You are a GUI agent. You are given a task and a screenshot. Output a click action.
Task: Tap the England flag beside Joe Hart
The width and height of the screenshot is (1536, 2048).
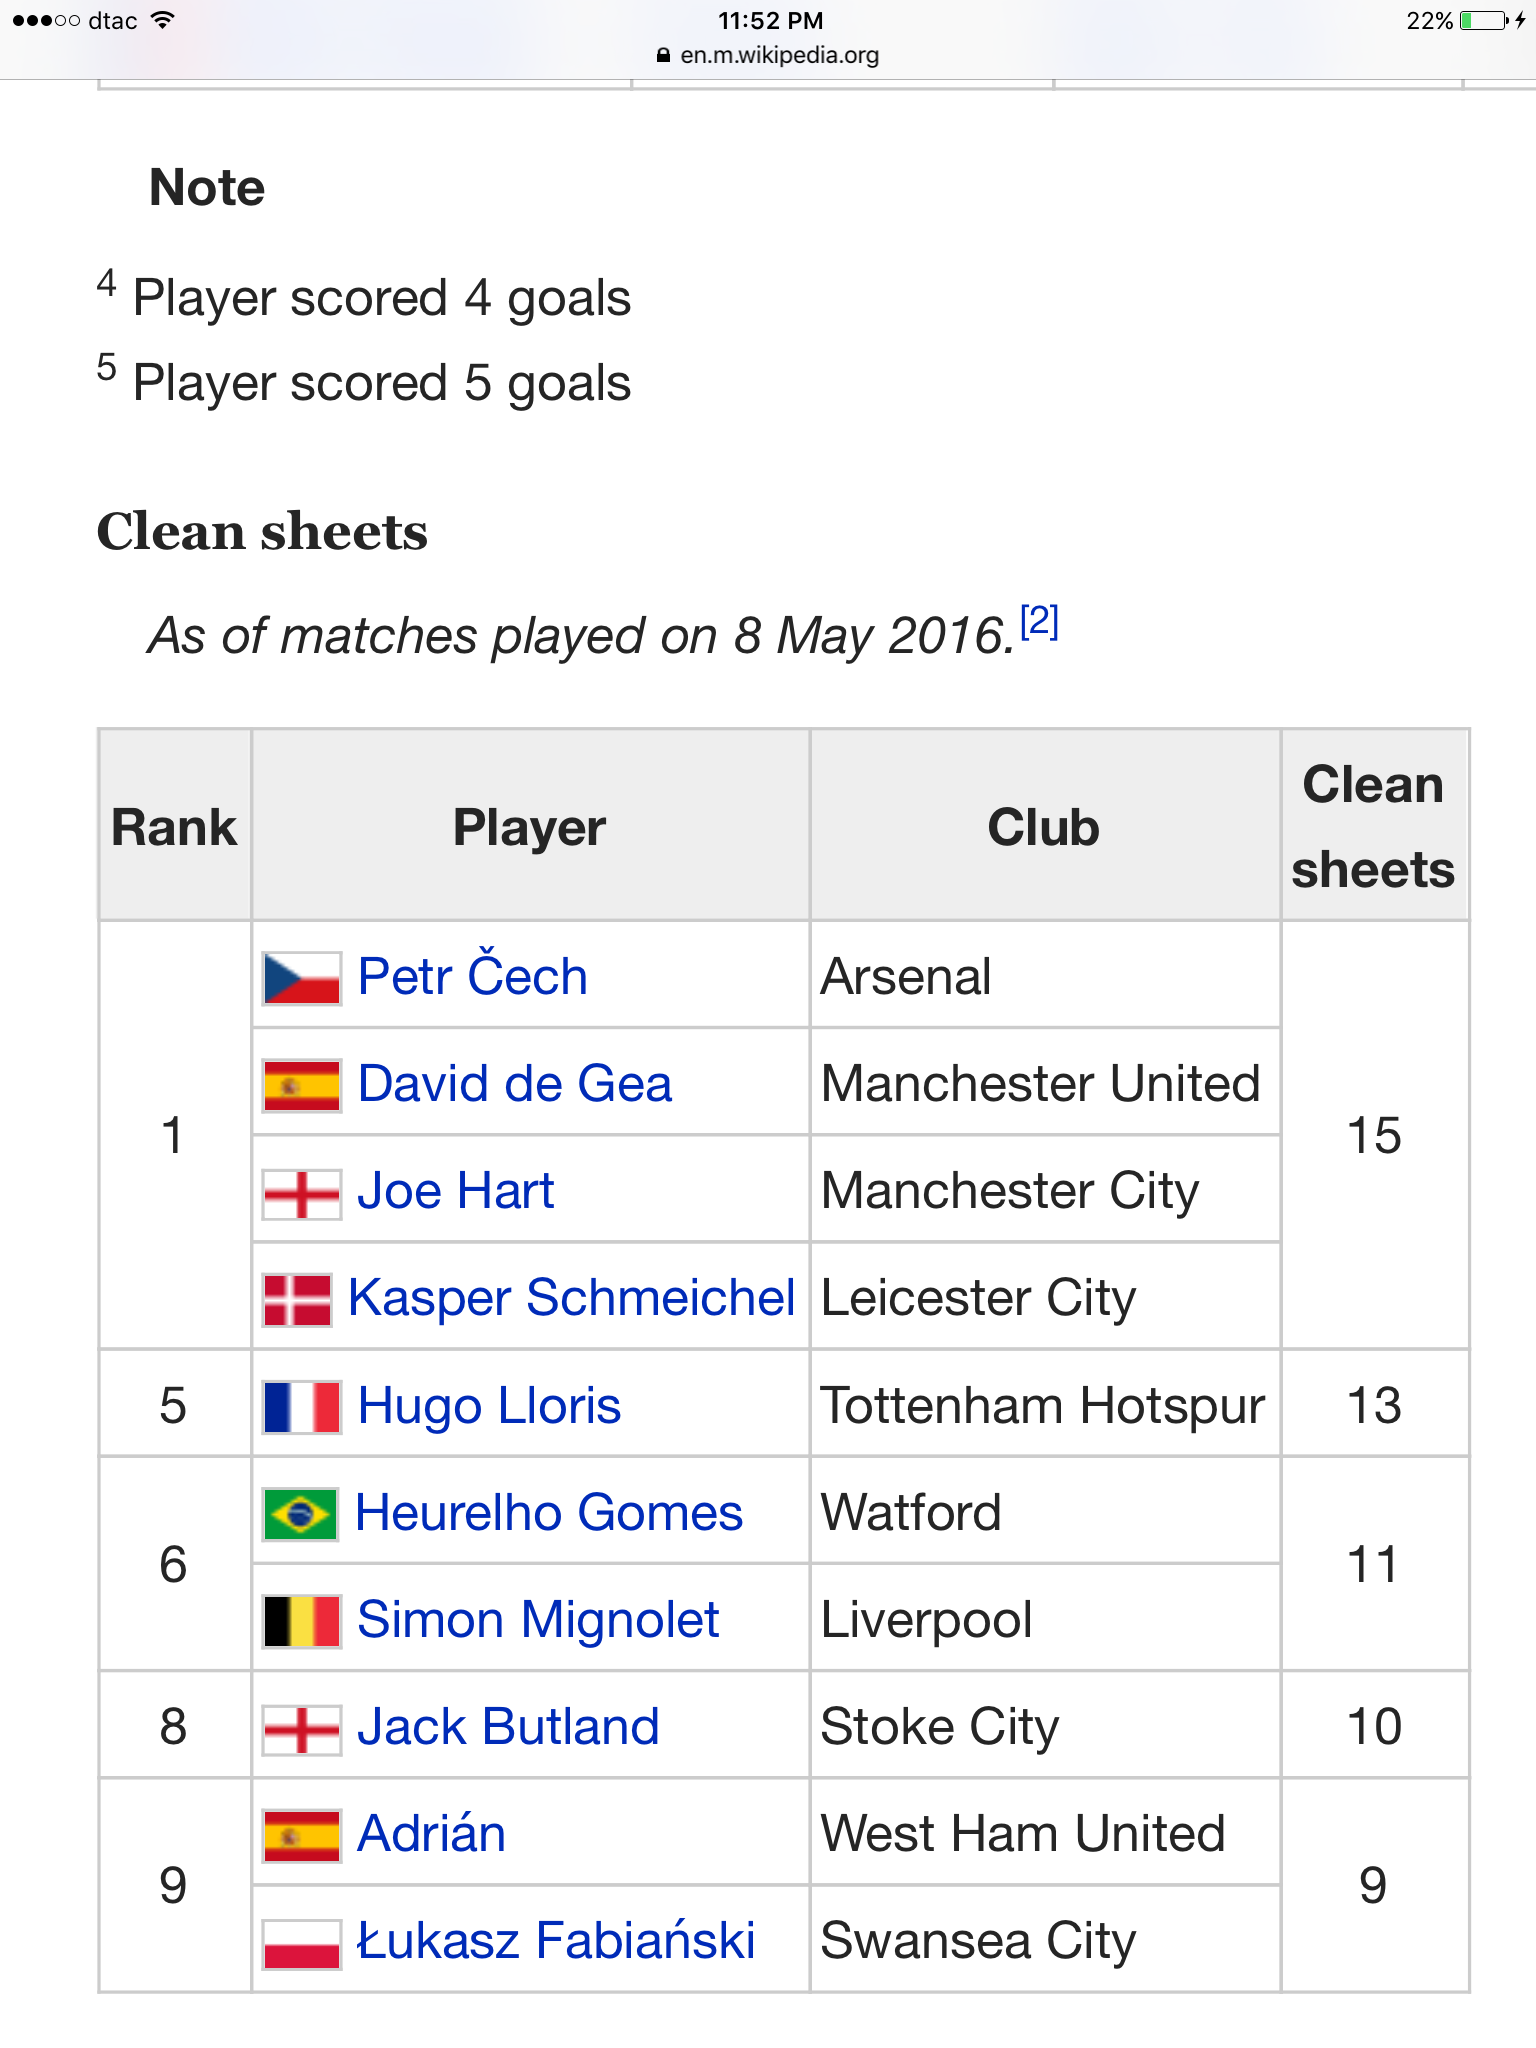pos(301,1193)
